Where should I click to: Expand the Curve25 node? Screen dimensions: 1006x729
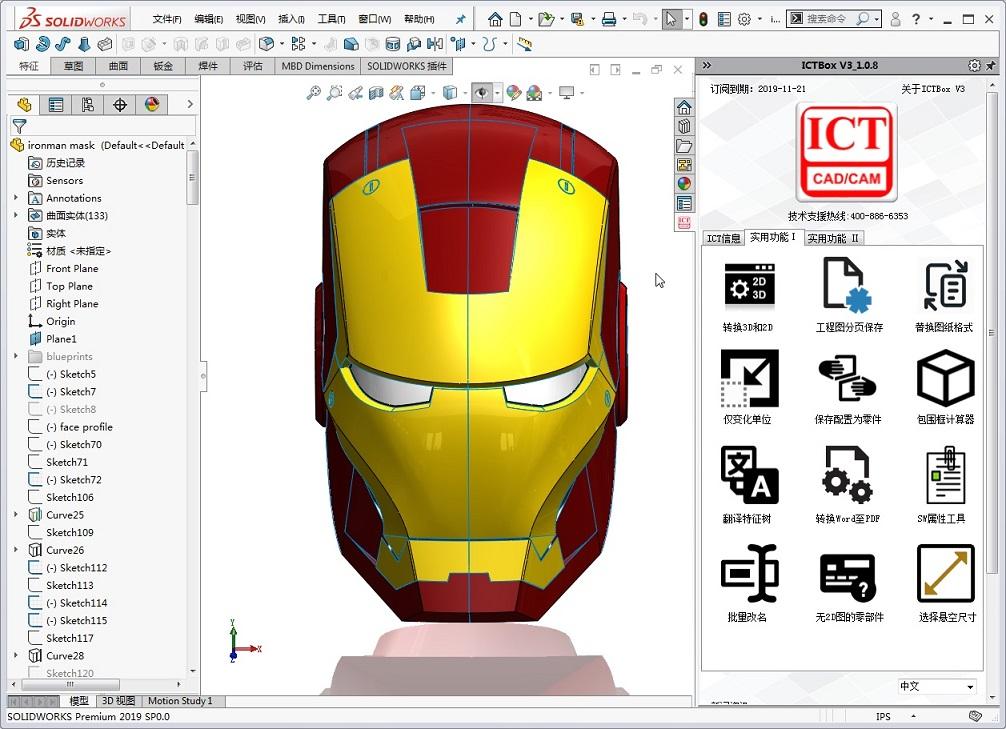(x=16, y=515)
